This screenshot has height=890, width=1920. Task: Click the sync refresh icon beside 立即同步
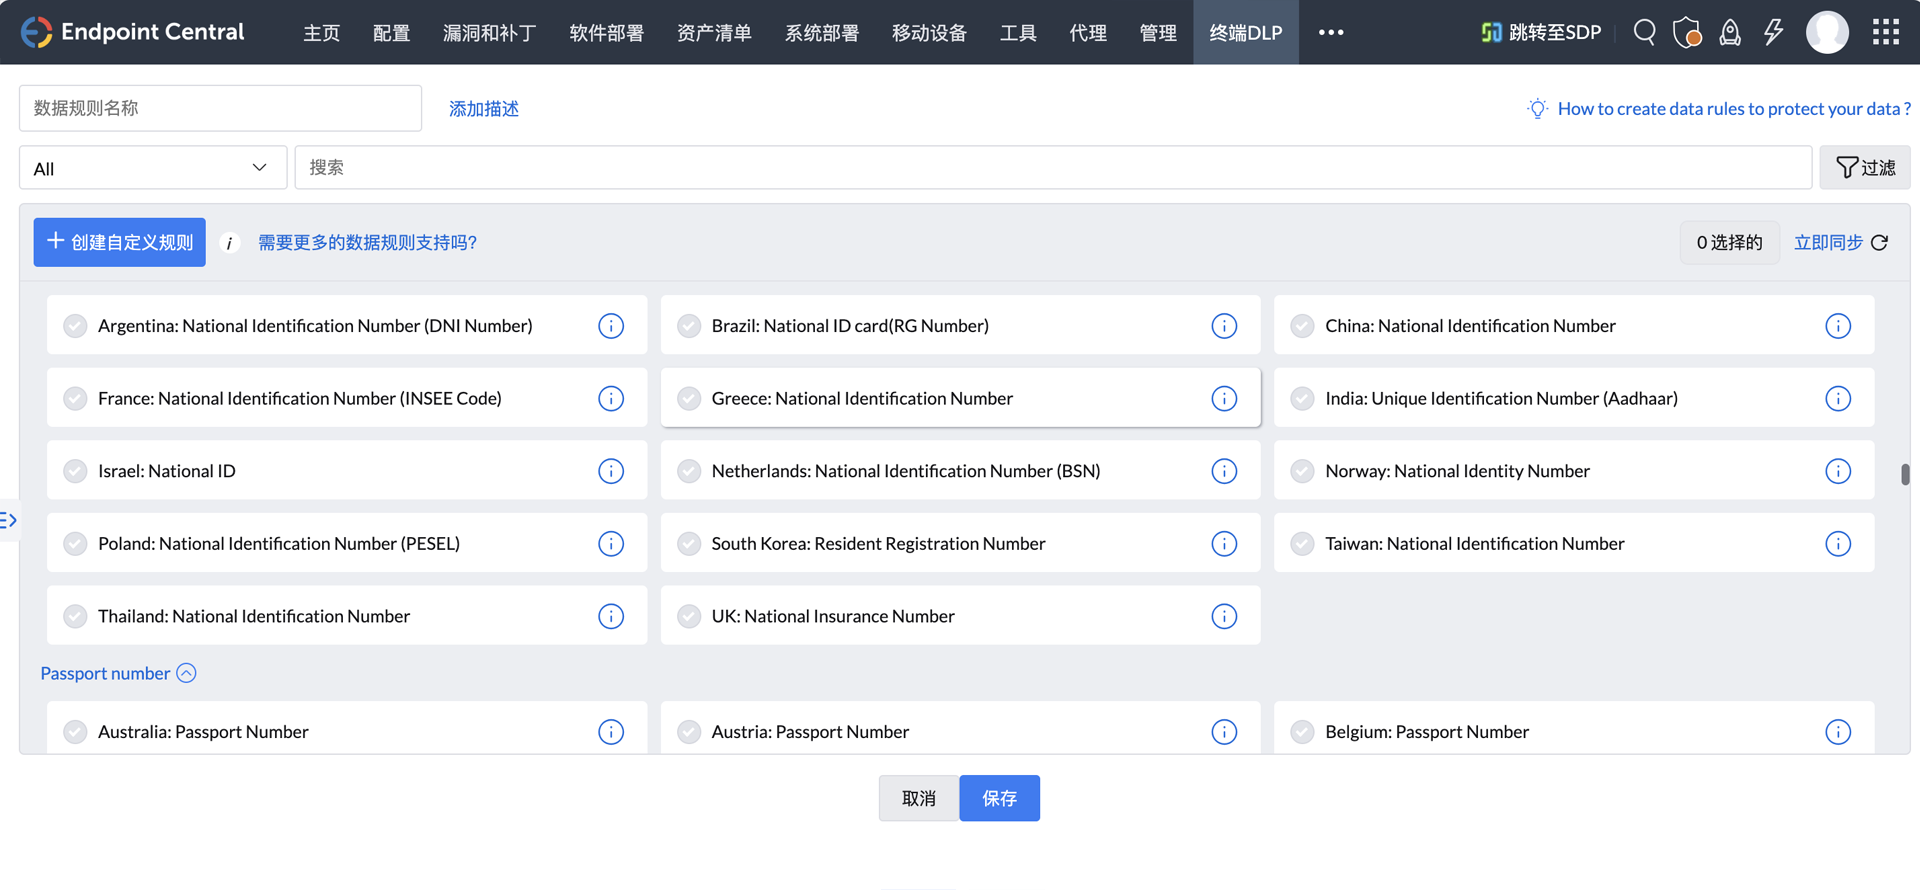click(x=1880, y=243)
